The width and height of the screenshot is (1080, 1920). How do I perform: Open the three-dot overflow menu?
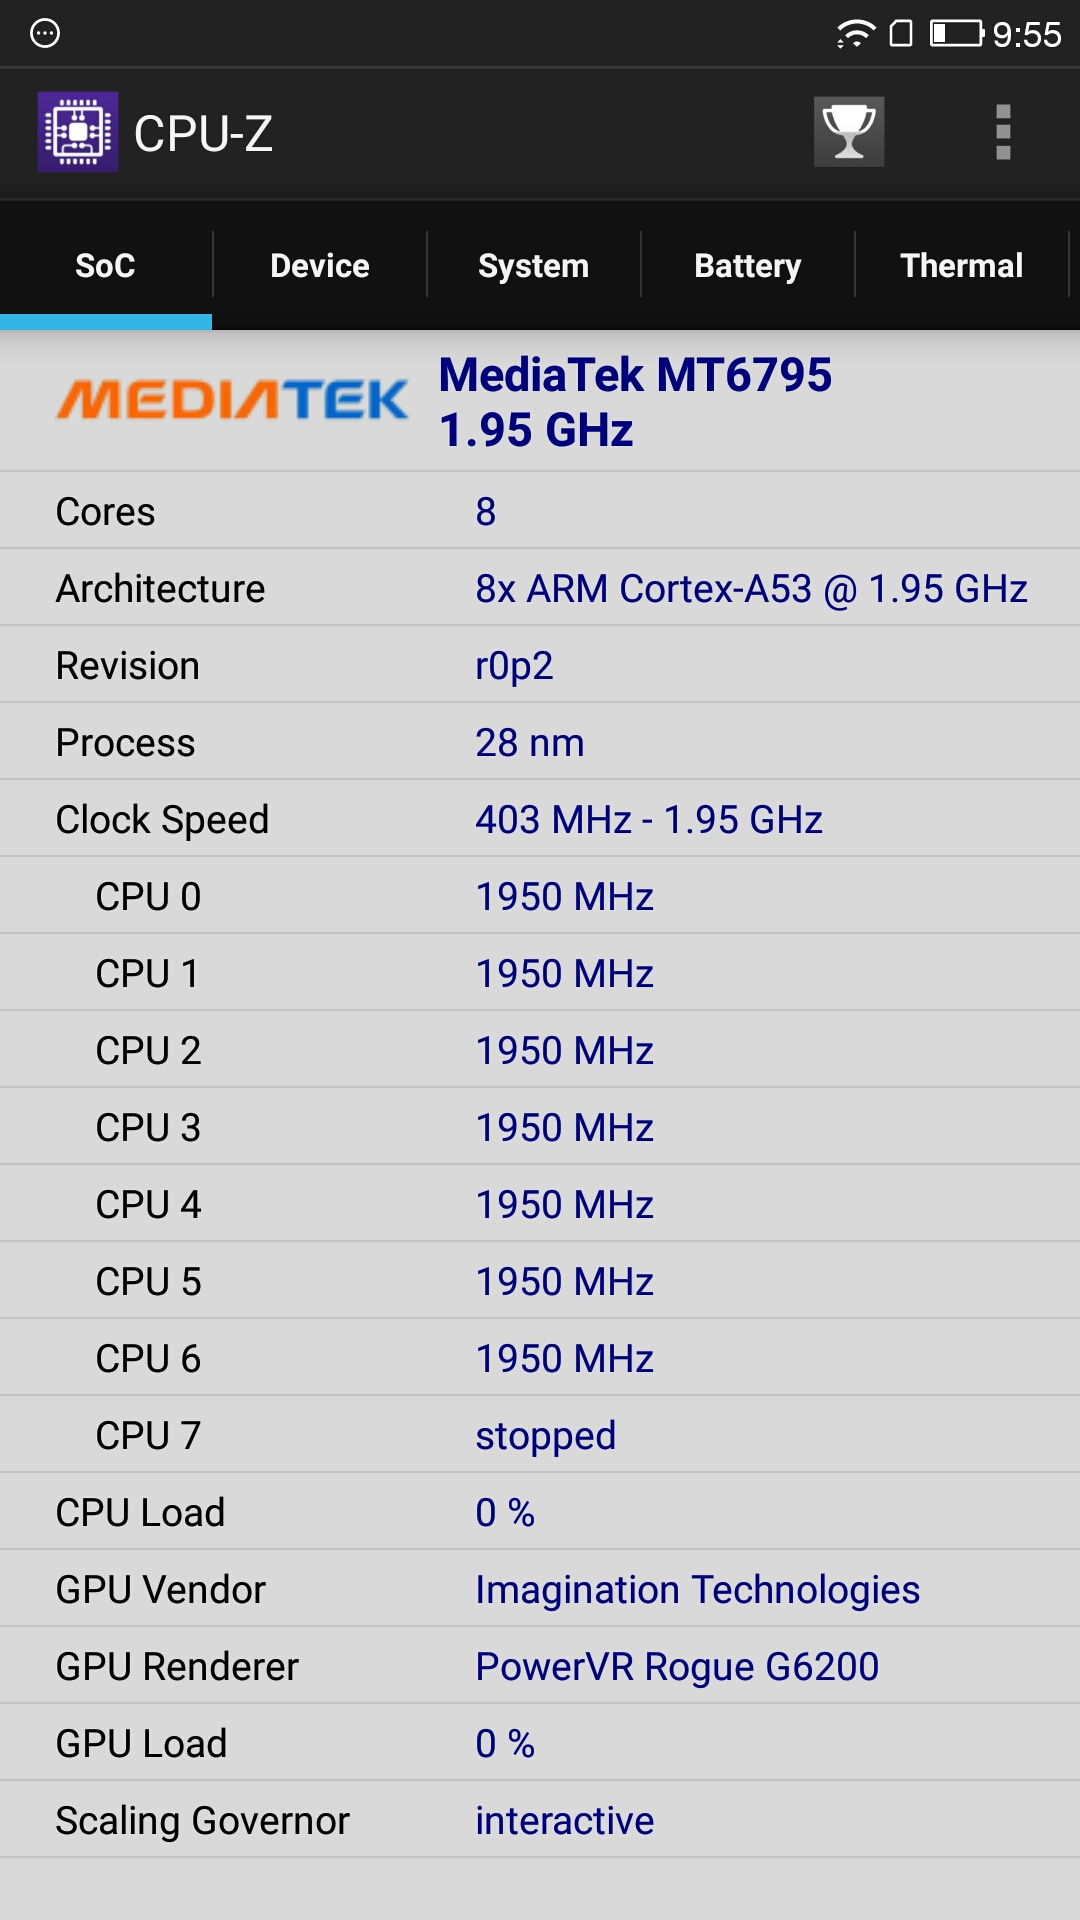pyautogui.click(x=1003, y=132)
